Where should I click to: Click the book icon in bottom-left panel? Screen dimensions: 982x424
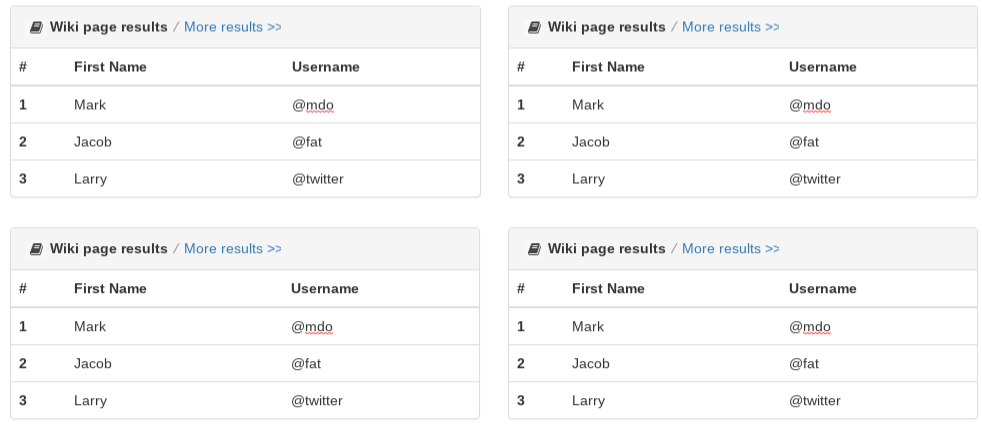coord(36,249)
